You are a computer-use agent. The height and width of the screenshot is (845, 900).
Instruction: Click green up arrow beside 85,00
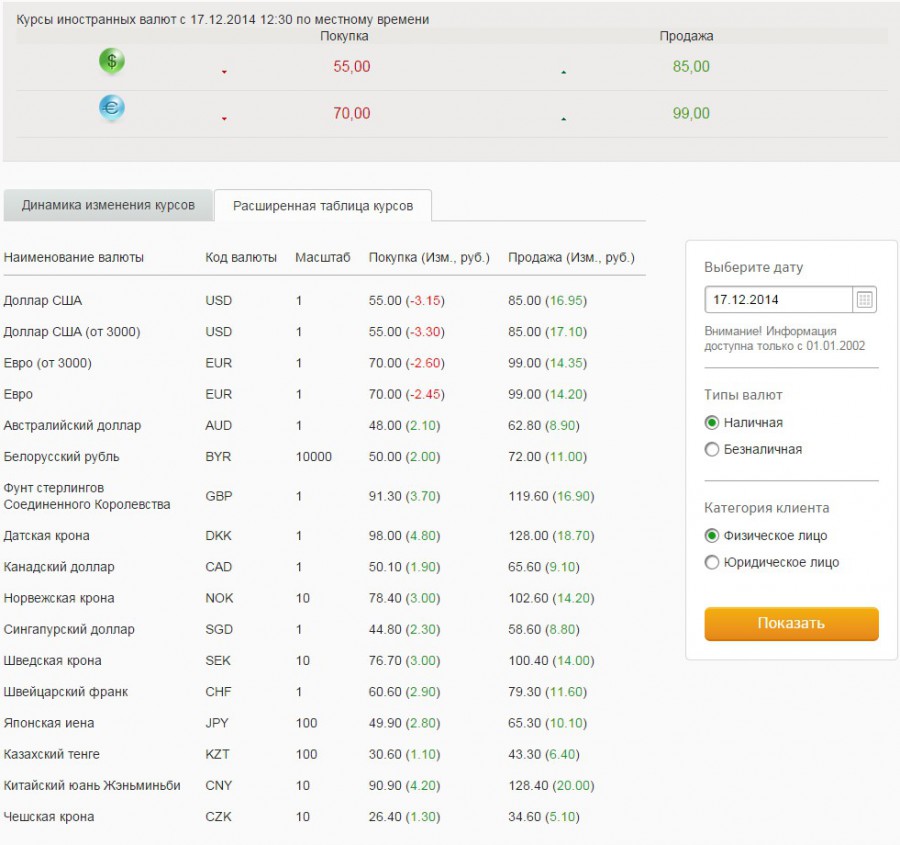click(564, 72)
